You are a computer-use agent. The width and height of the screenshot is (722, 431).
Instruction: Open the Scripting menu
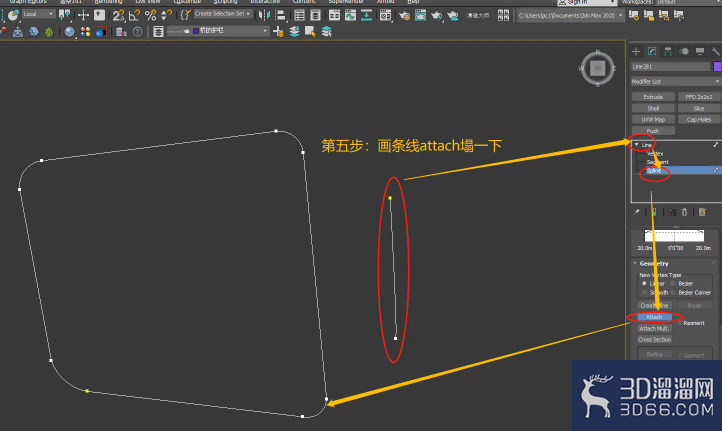pos(225,2)
